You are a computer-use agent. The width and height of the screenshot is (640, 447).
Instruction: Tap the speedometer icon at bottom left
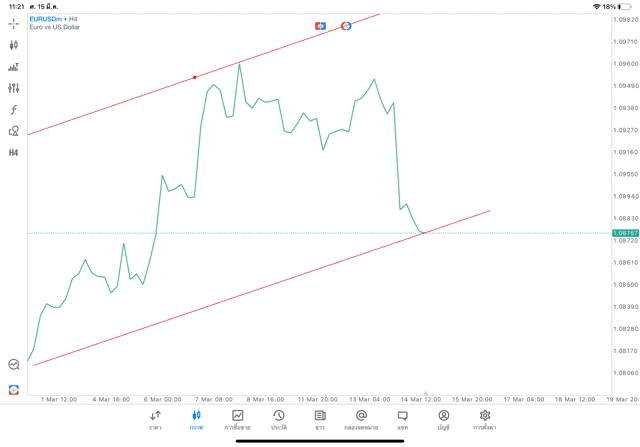(13, 365)
